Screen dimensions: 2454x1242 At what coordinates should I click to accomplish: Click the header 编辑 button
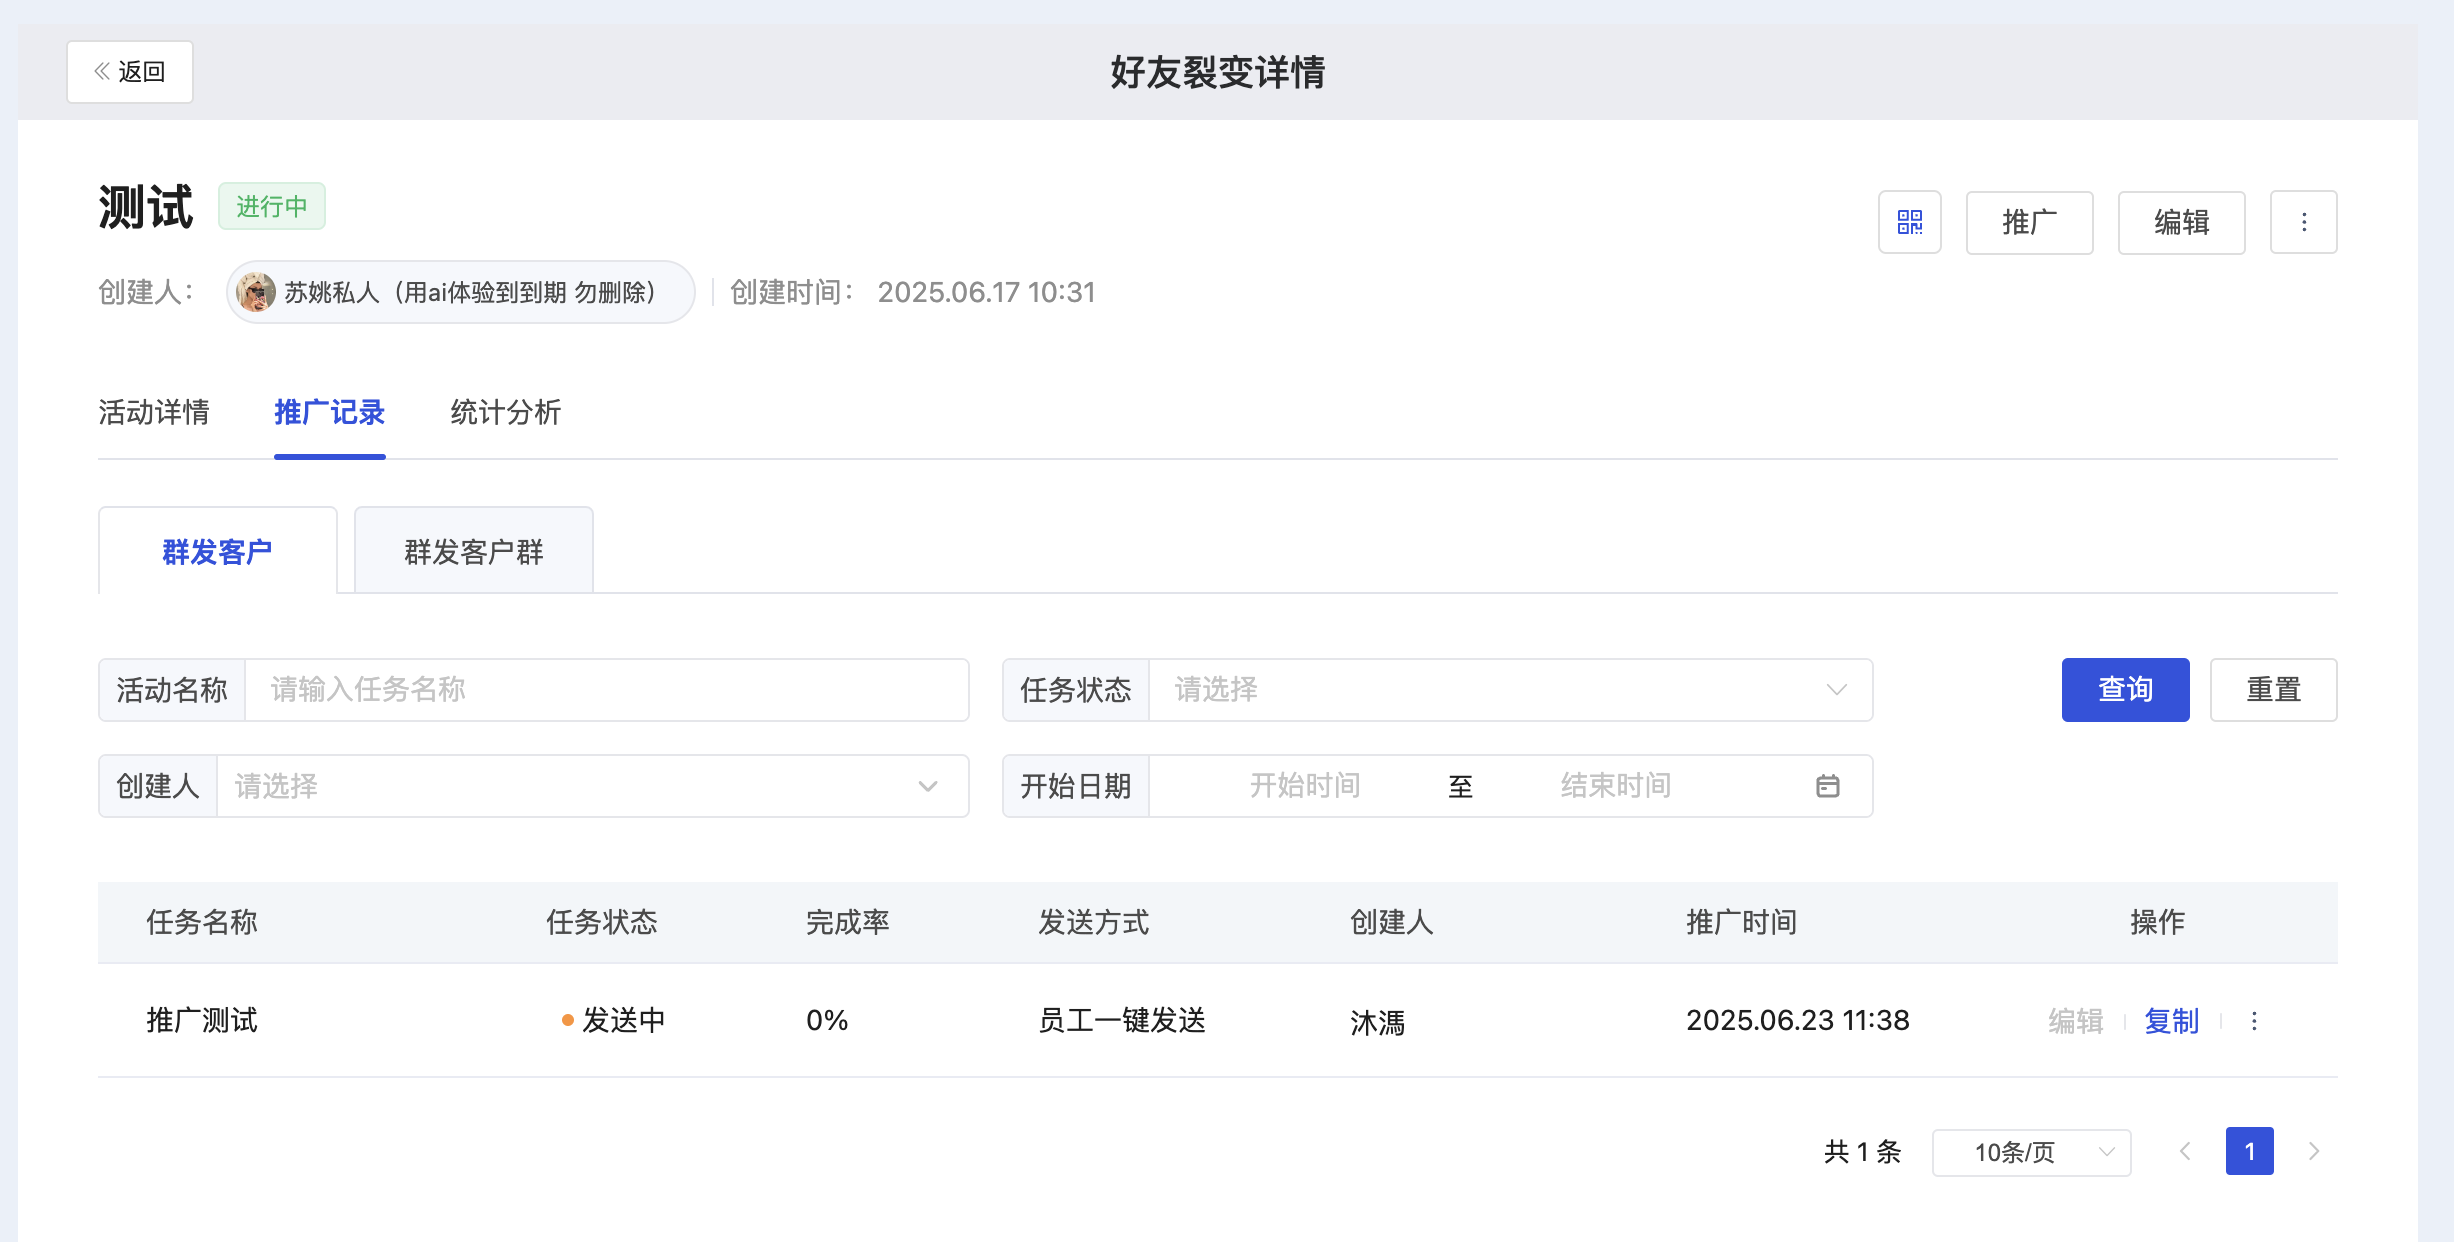tap(2181, 222)
